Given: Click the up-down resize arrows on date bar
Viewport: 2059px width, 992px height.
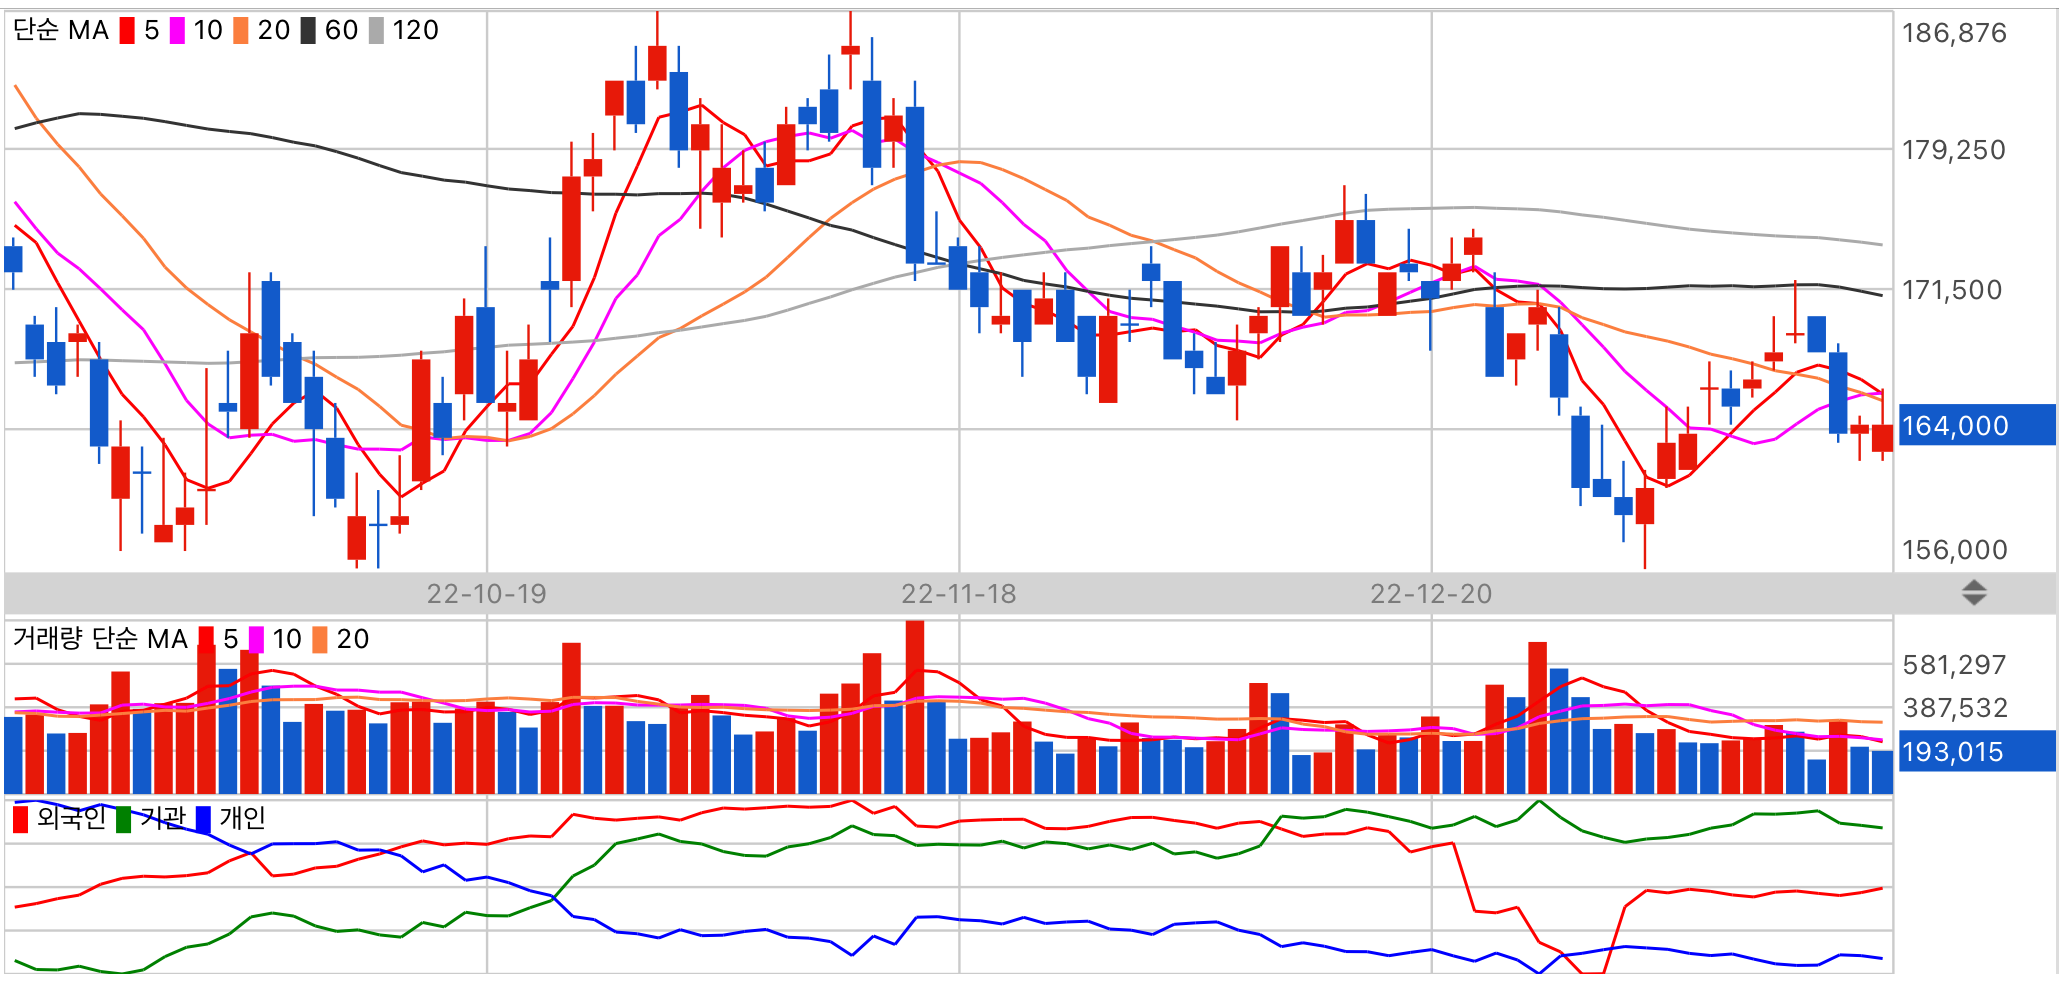Looking at the screenshot, I should click(x=1974, y=593).
